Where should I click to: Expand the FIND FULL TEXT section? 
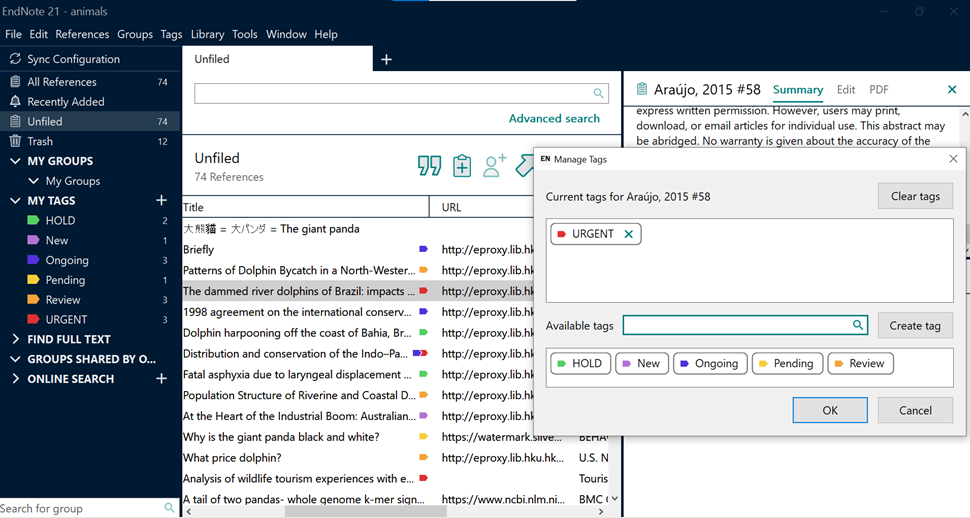point(15,339)
